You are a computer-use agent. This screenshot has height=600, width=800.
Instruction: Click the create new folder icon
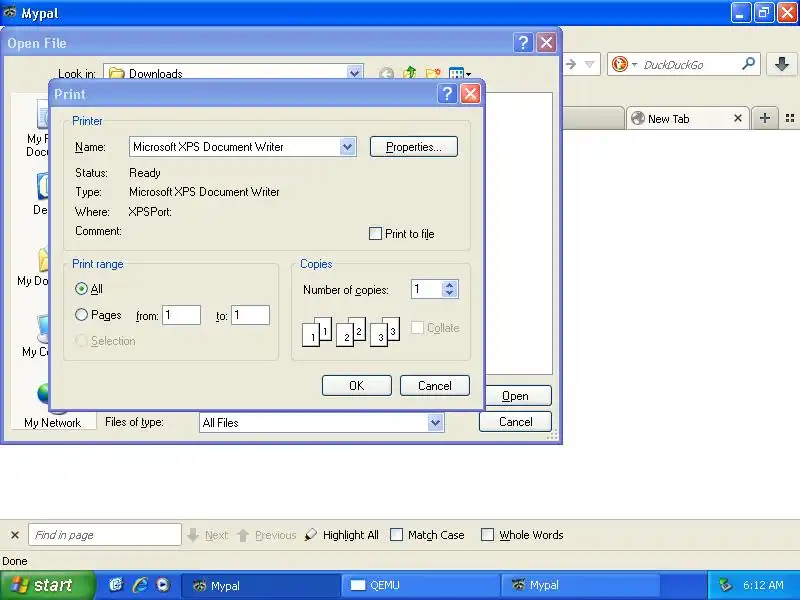tap(433, 73)
